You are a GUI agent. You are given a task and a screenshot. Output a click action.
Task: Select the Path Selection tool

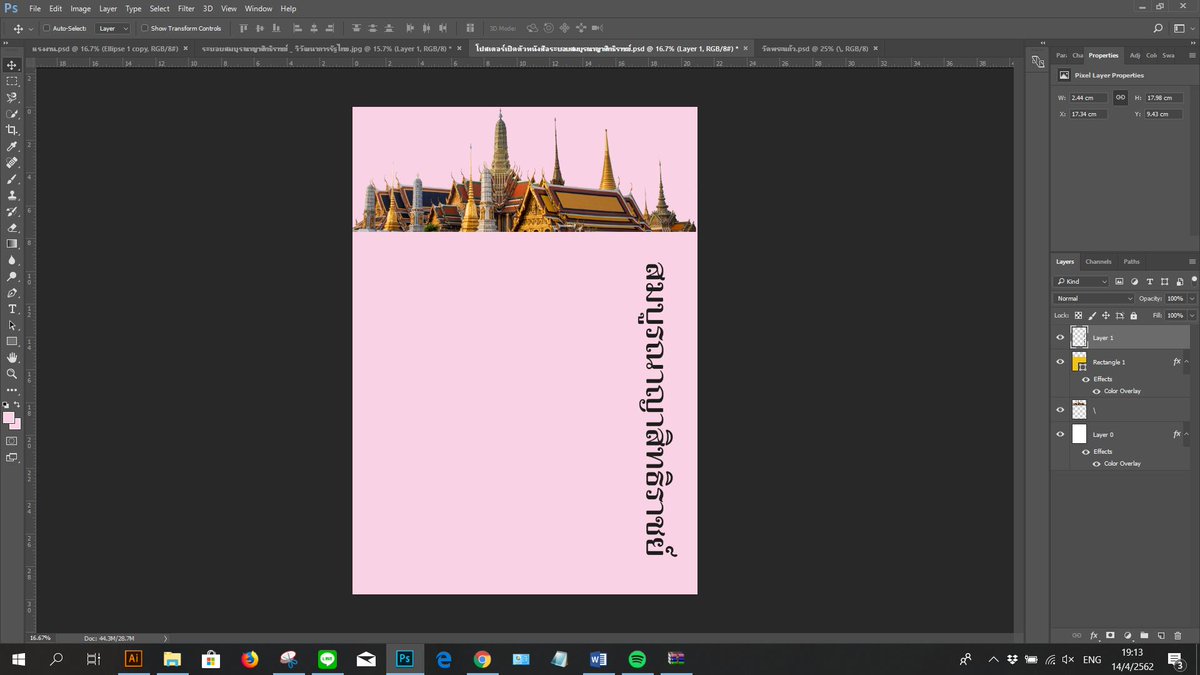coord(12,325)
